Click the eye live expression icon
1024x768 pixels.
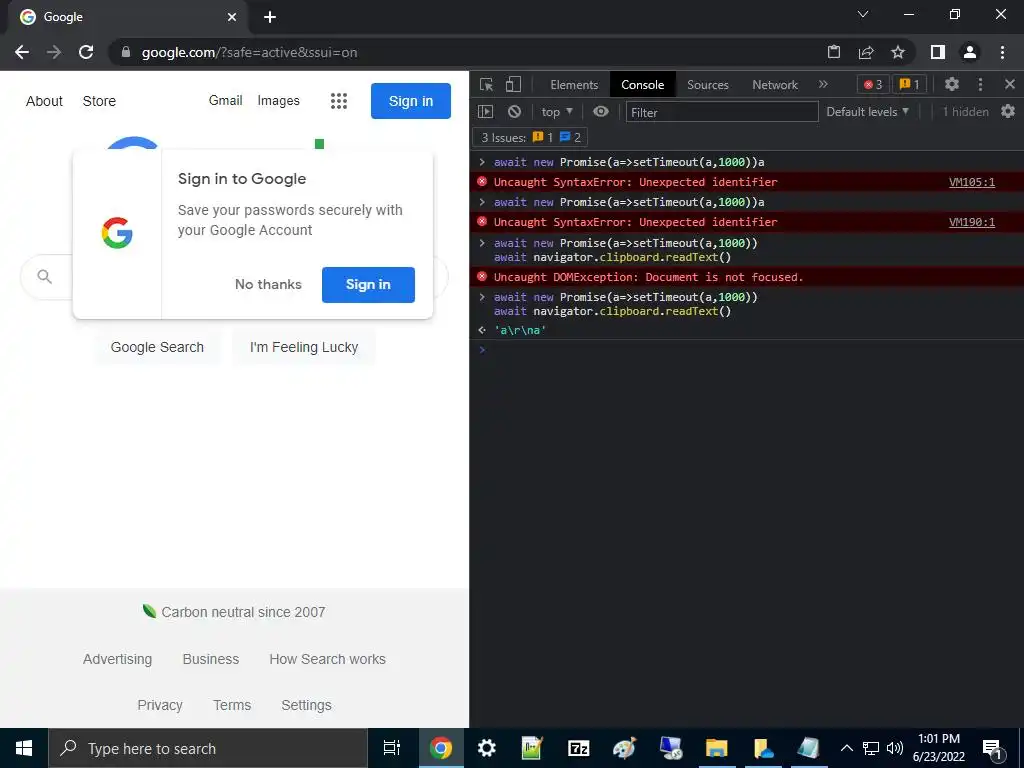pos(601,112)
